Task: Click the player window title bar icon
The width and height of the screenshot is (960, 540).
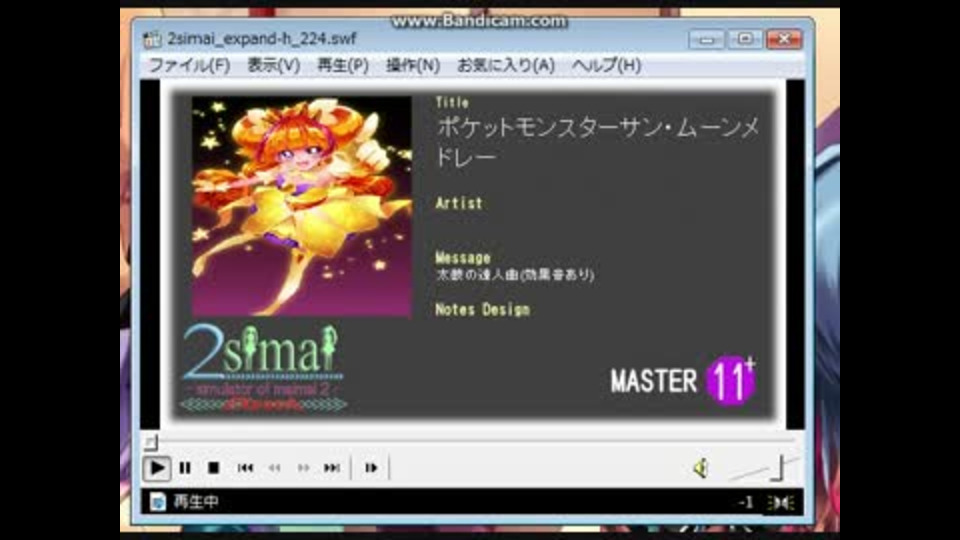Action: [152, 39]
